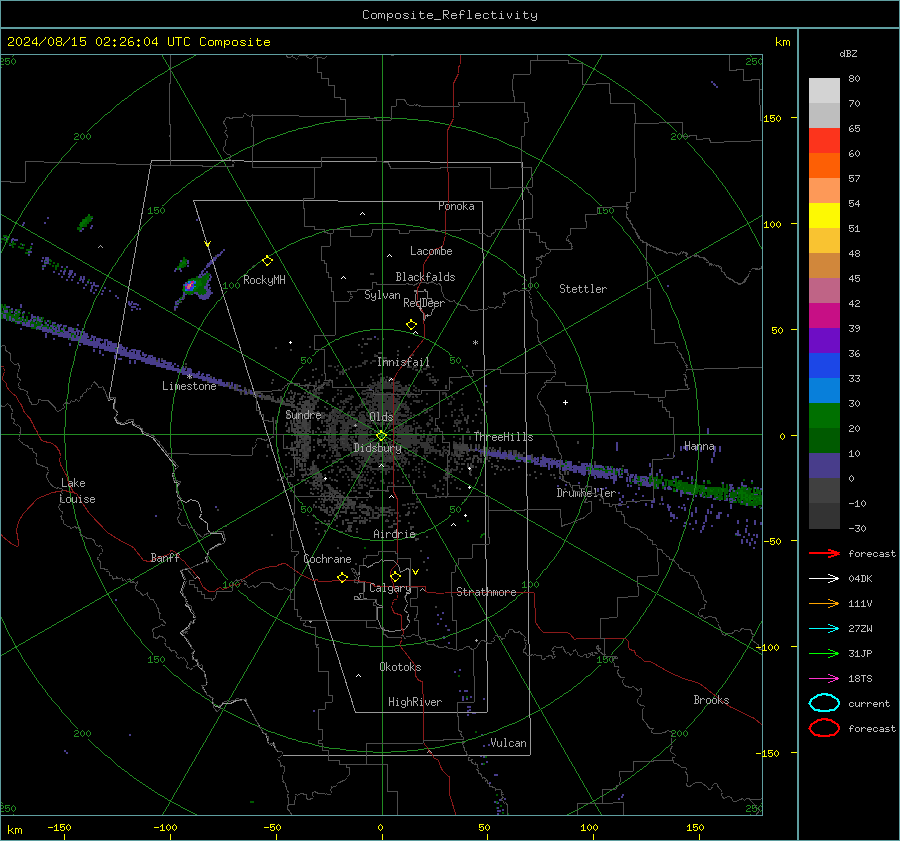This screenshot has width=900, height=841.
Task: Click the dBZ legend heading
Action: pos(848,53)
